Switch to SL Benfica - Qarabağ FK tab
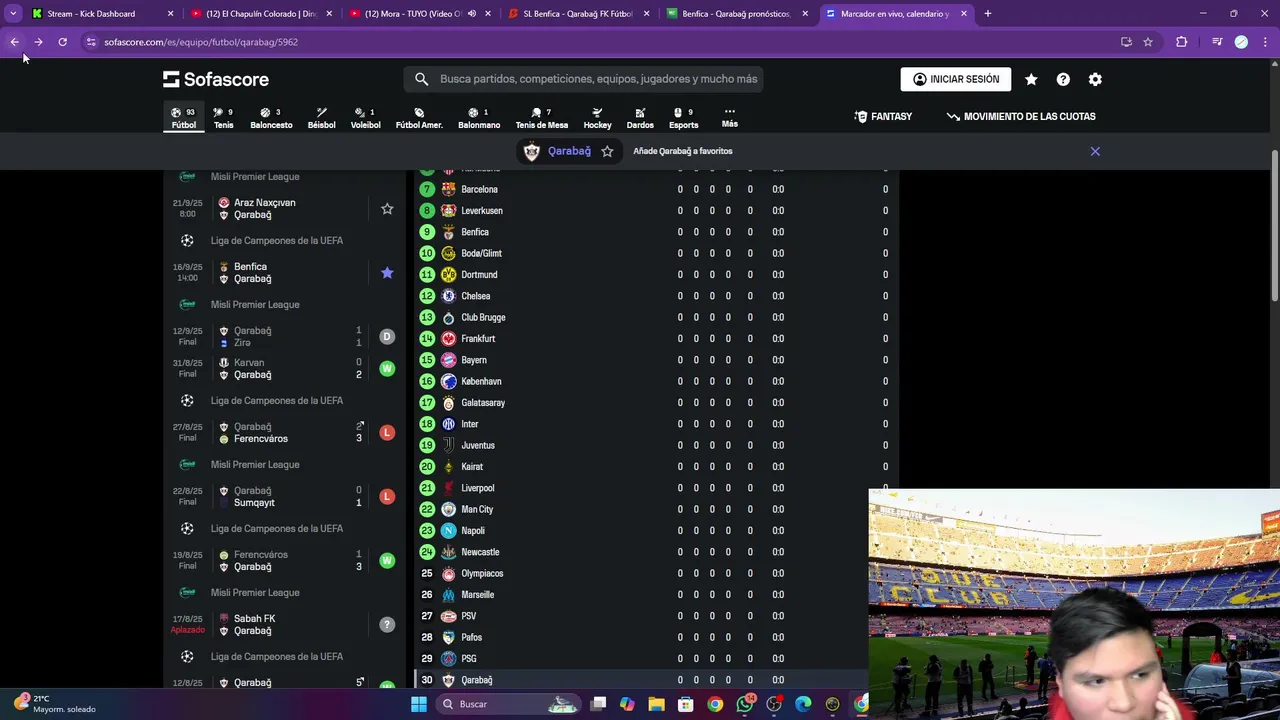This screenshot has height=720, width=1280. click(x=578, y=14)
